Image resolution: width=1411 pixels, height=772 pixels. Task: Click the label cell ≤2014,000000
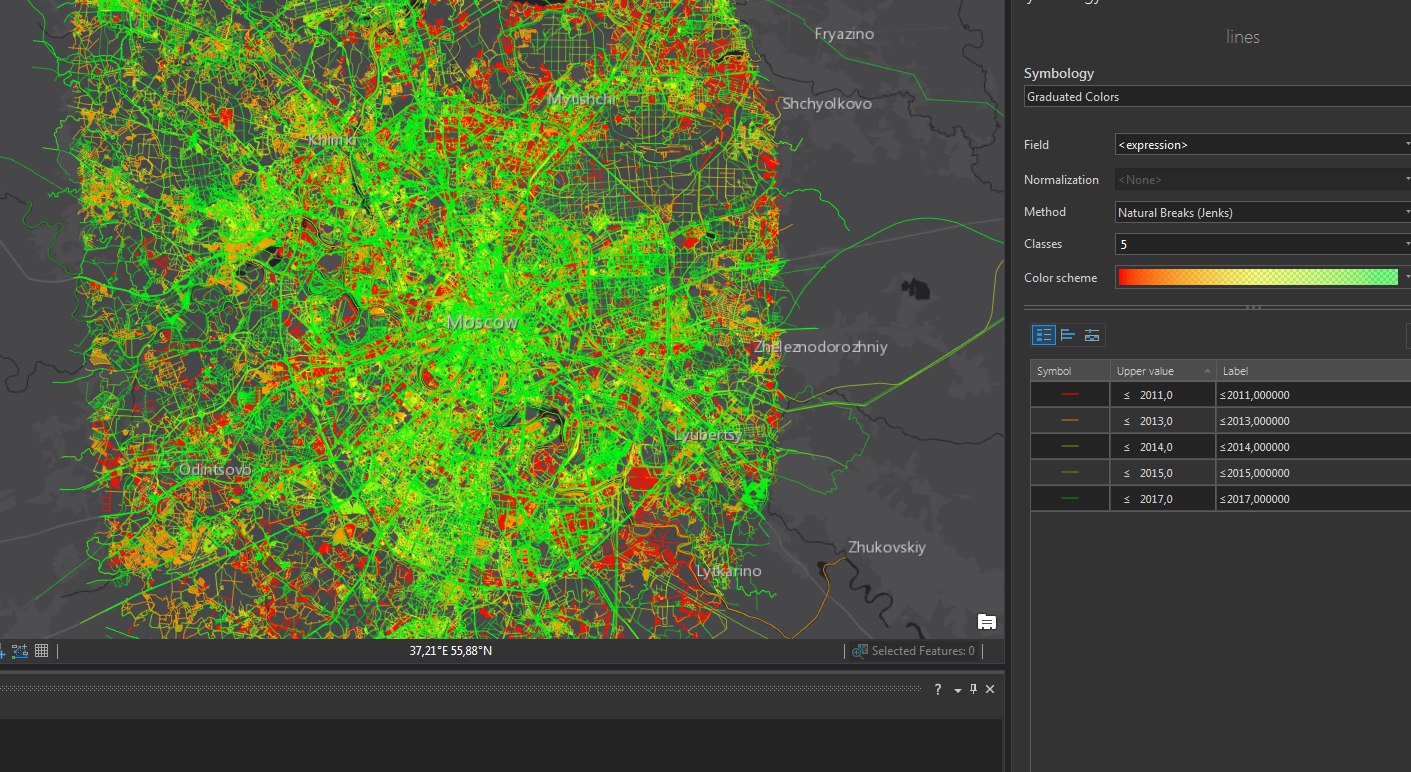1313,447
